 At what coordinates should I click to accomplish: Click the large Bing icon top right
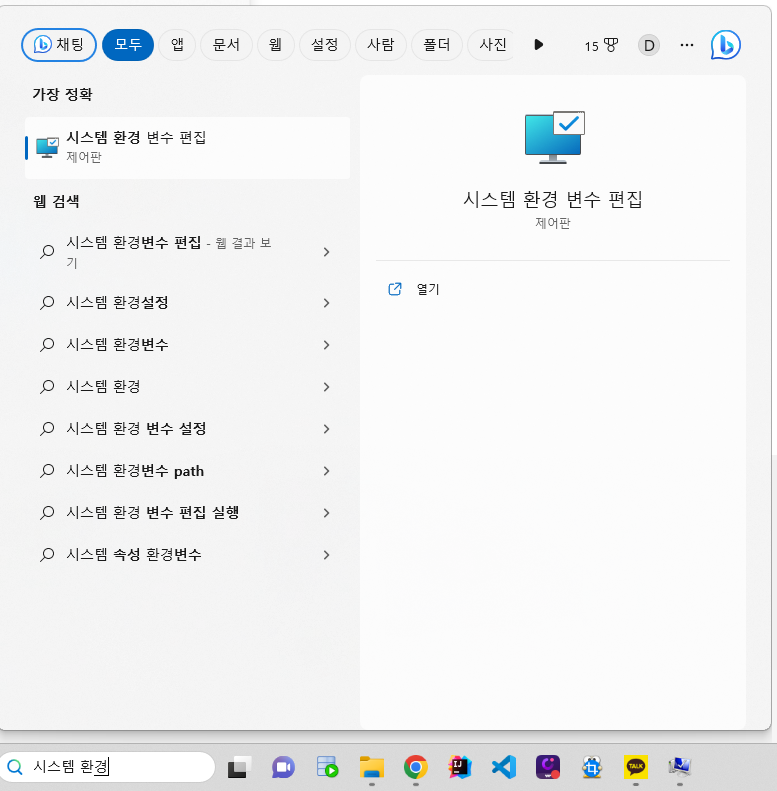(726, 45)
